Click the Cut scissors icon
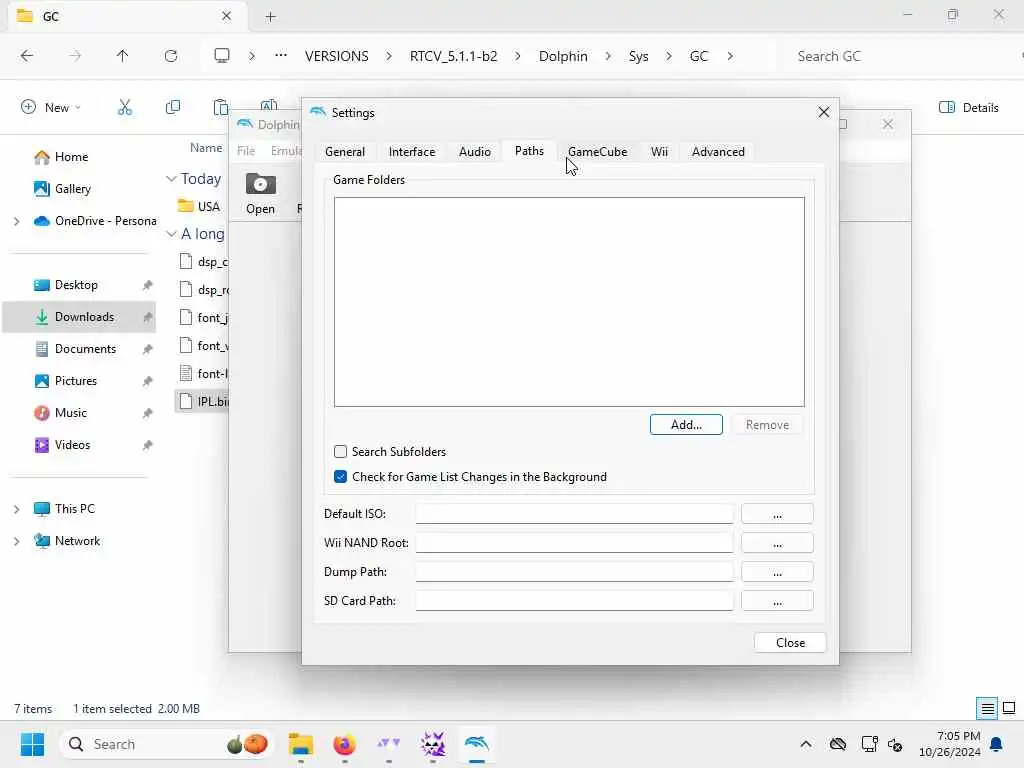 pos(124,107)
